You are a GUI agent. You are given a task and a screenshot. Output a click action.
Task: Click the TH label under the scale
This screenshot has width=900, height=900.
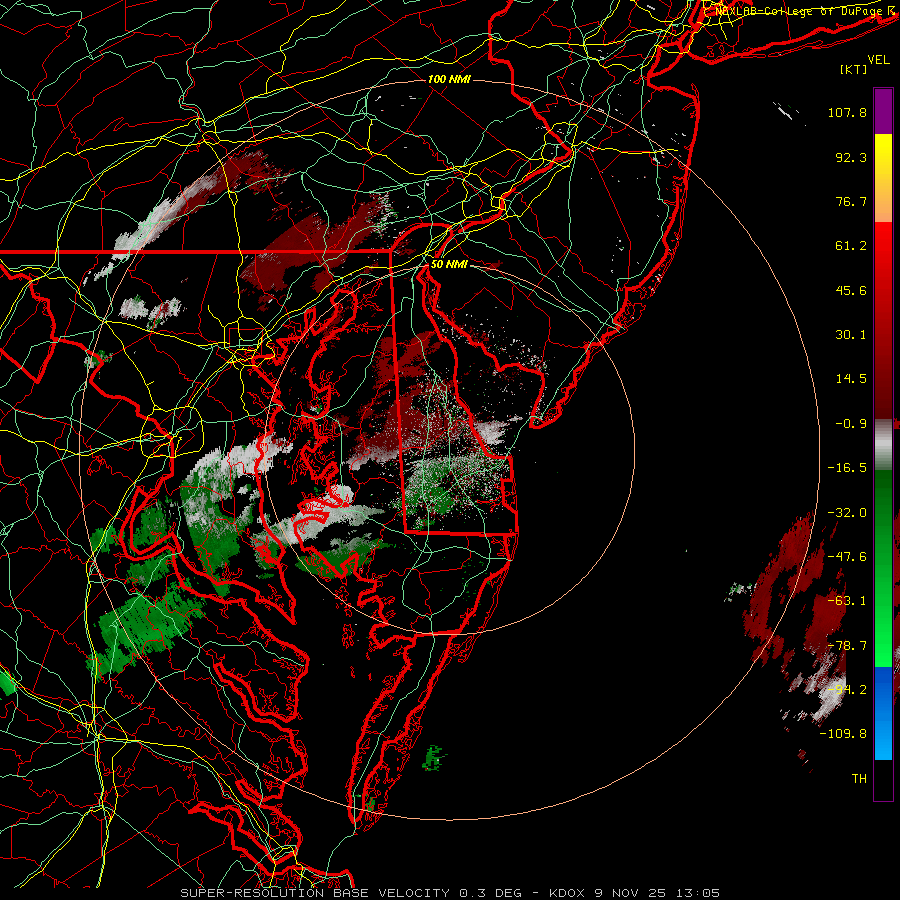coord(859,779)
